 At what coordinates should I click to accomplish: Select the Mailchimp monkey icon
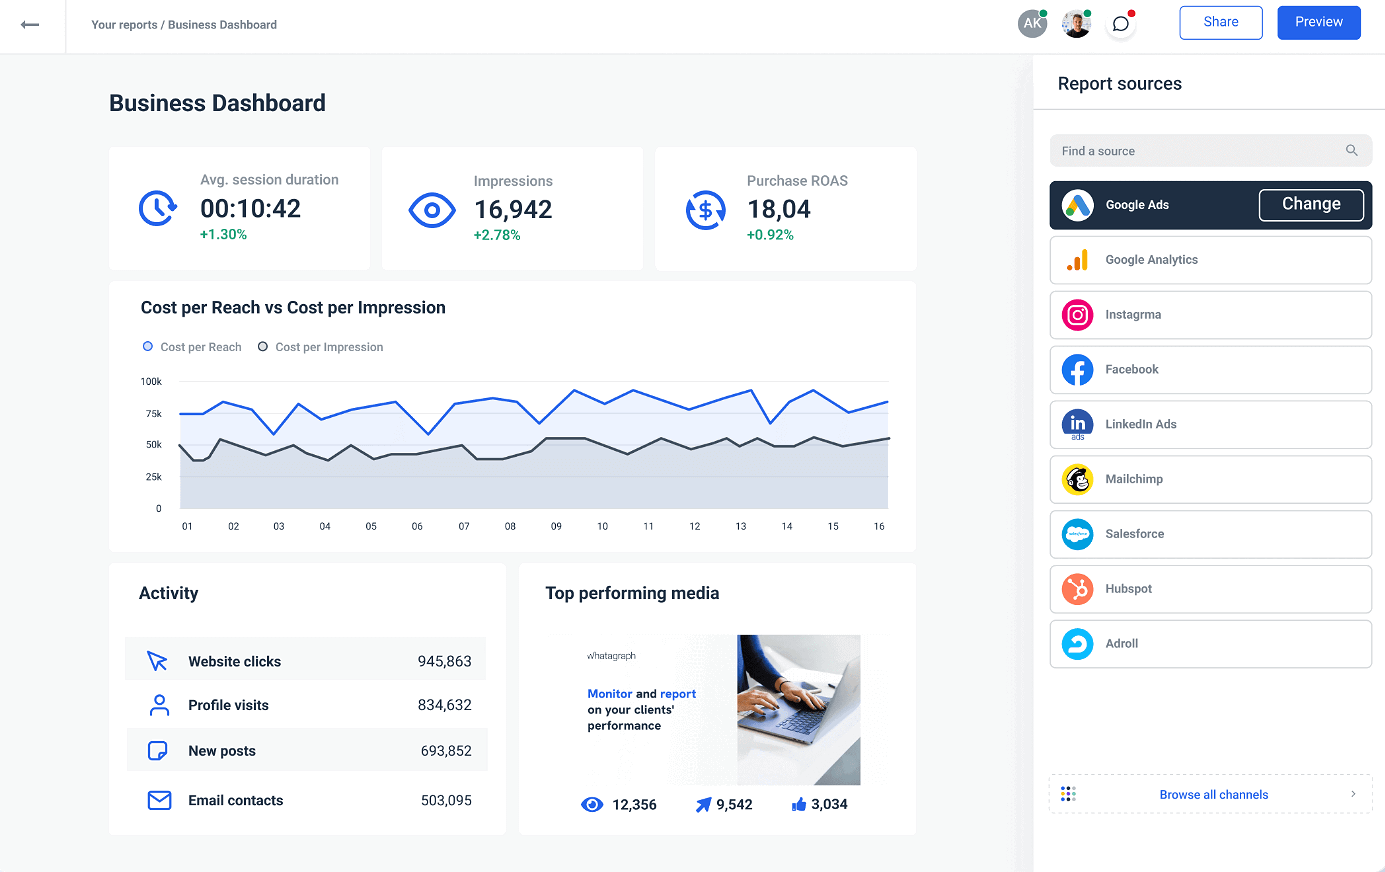click(1077, 479)
